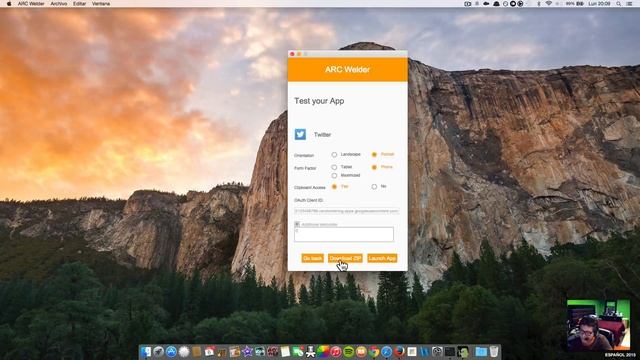Launch iTunes from the Dock
This screenshot has width=640, height=360.
336,351
